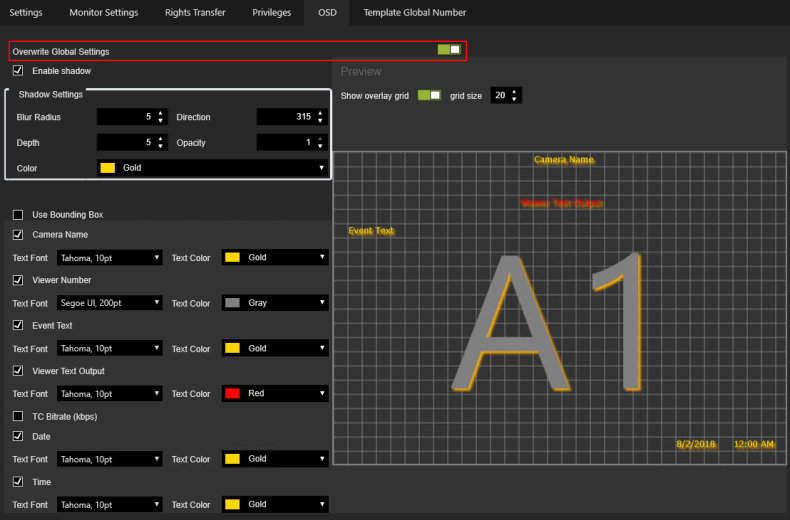Open the shadow Color dropdown showing Gold
The width and height of the screenshot is (790, 520).
point(212,168)
